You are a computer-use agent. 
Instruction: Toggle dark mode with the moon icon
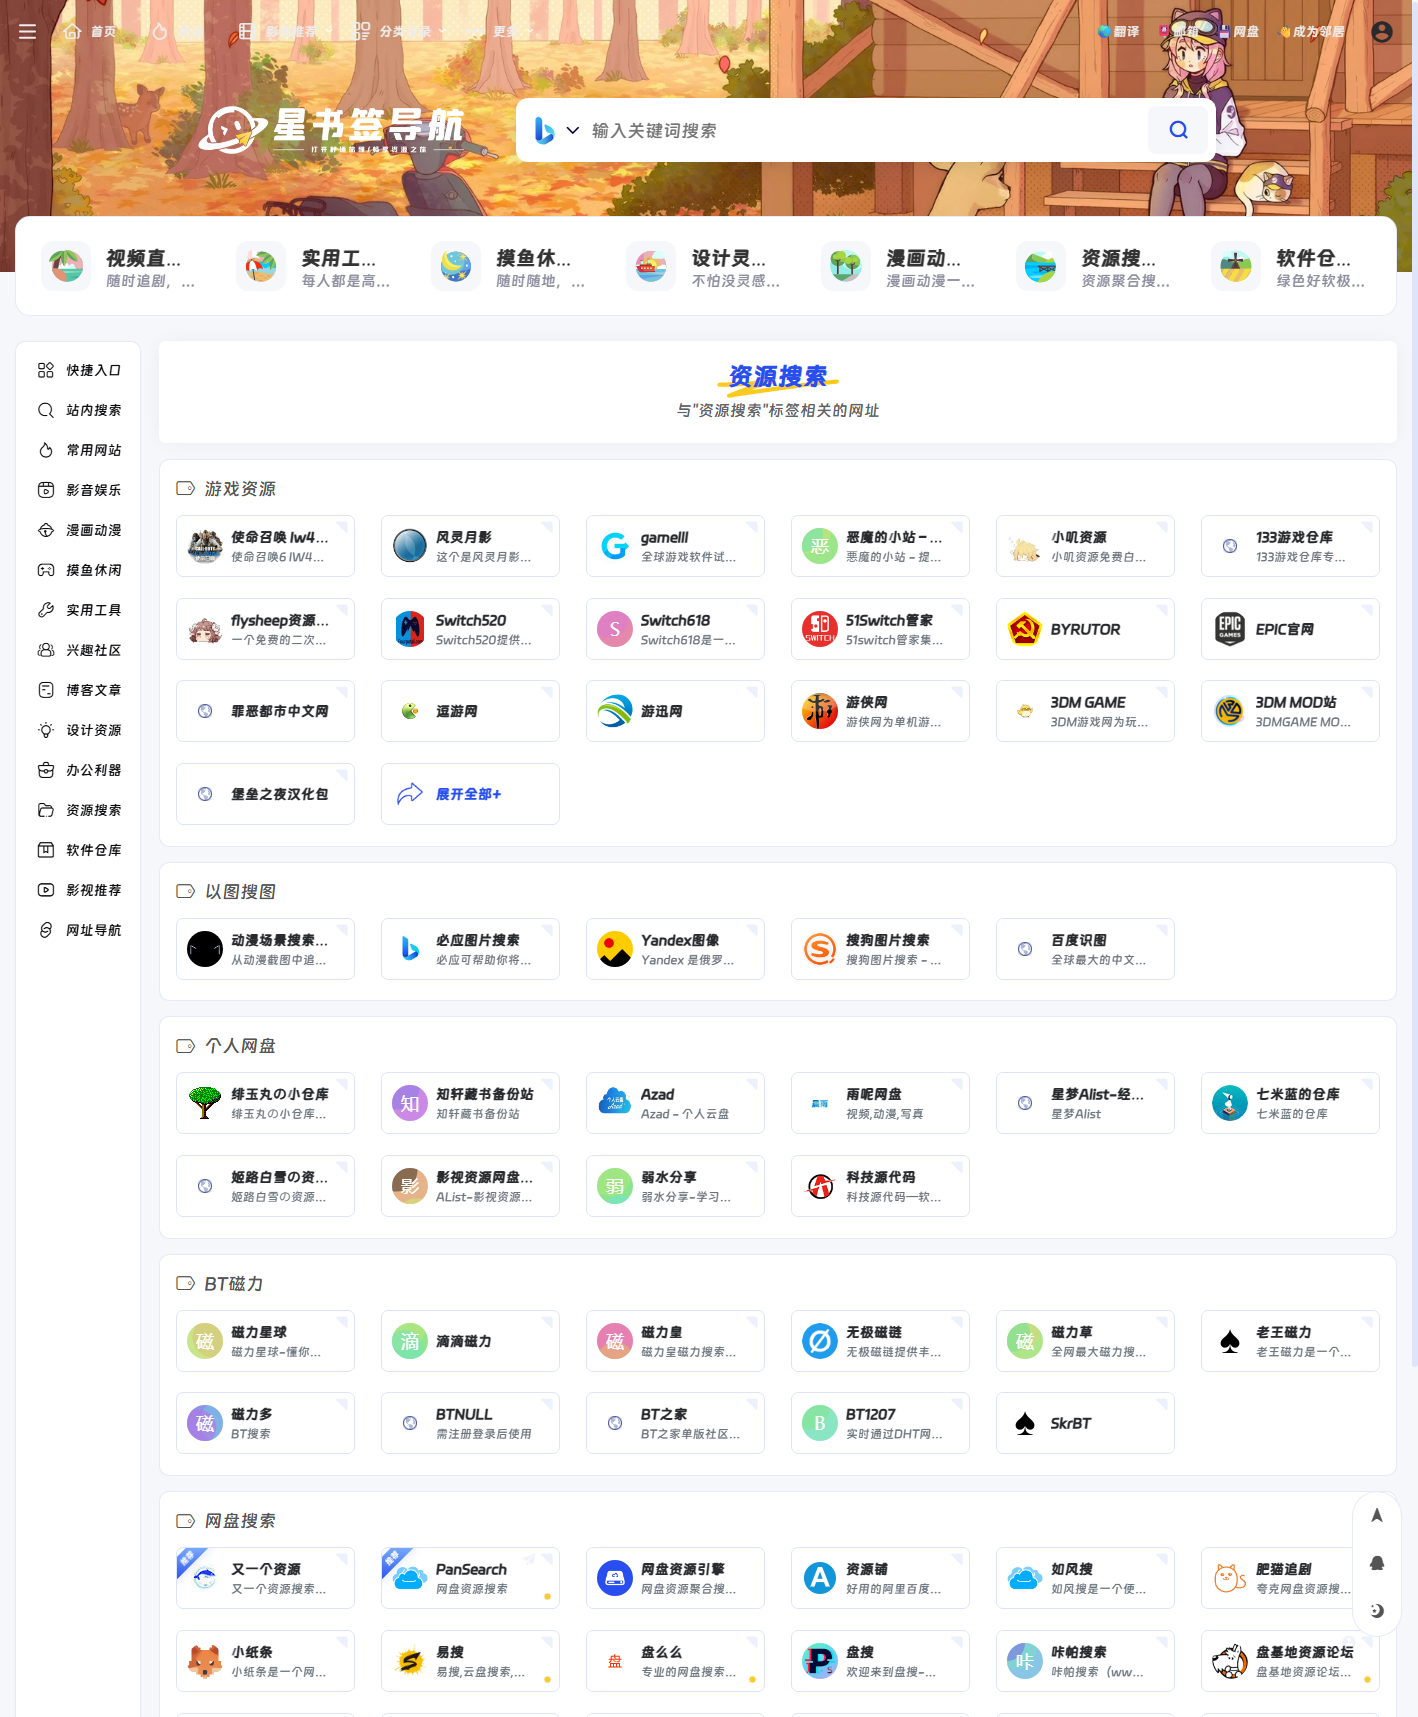coord(1377,1610)
